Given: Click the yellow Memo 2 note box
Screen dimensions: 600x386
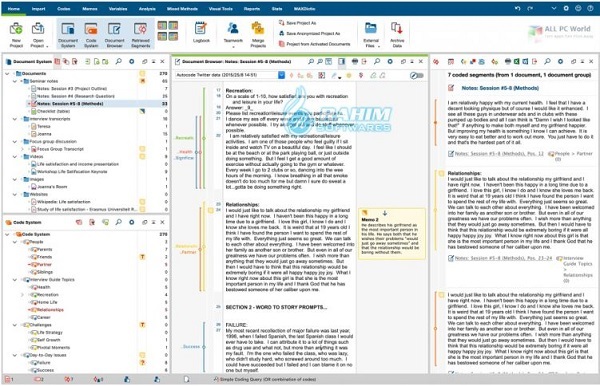Looking at the screenshot, I should [392, 234].
